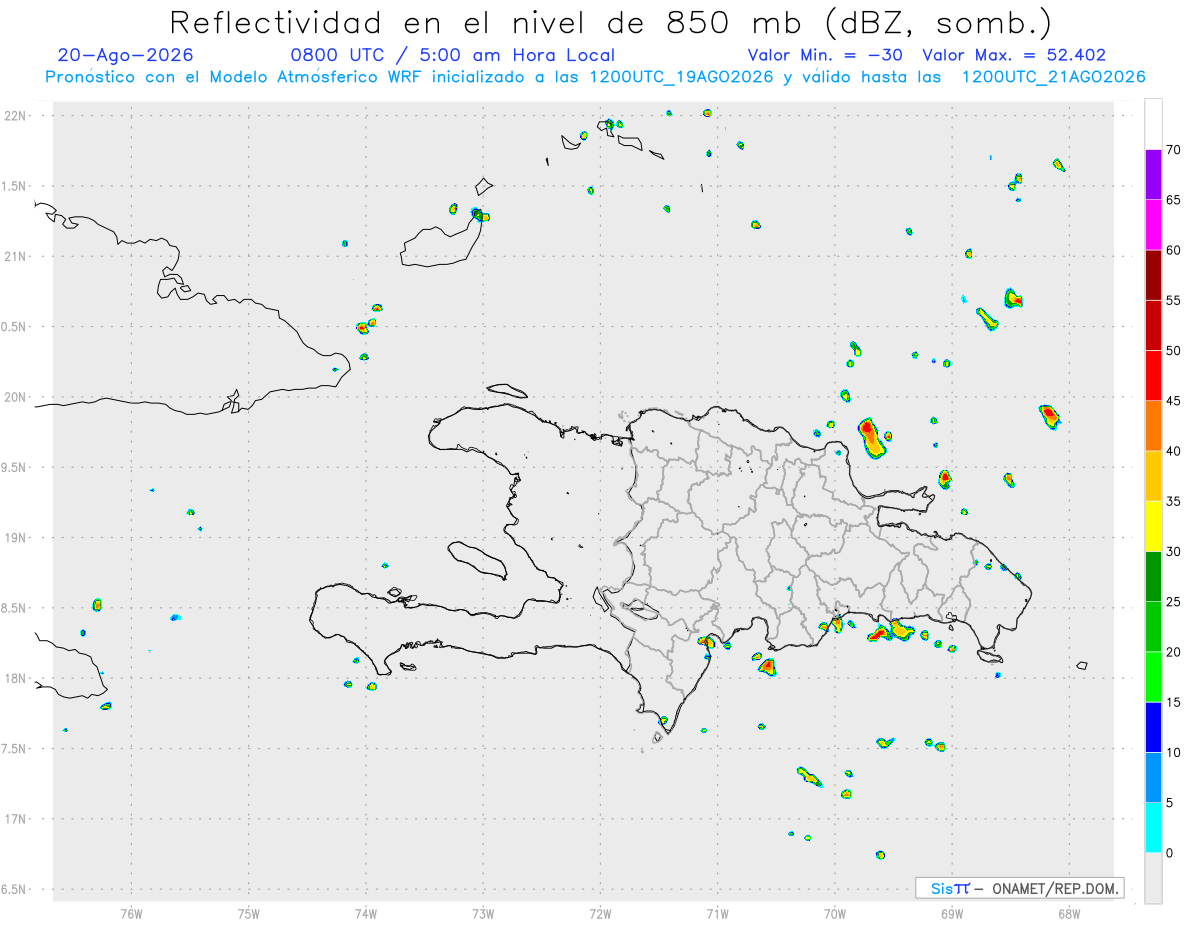Click the date "20-Ago-2026"
This screenshot has height=927, width=1200.
tap(126, 55)
